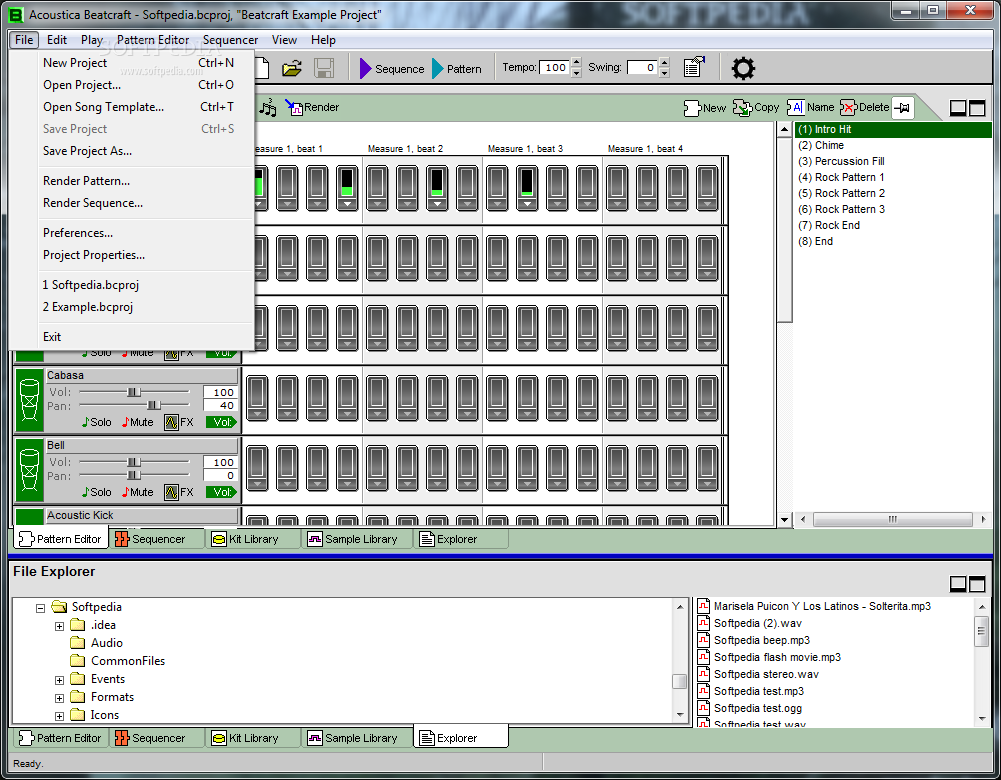Decrease Swing with down stepper arrow
The width and height of the screenshot is (1001, 780).
[x=665, y=73]
